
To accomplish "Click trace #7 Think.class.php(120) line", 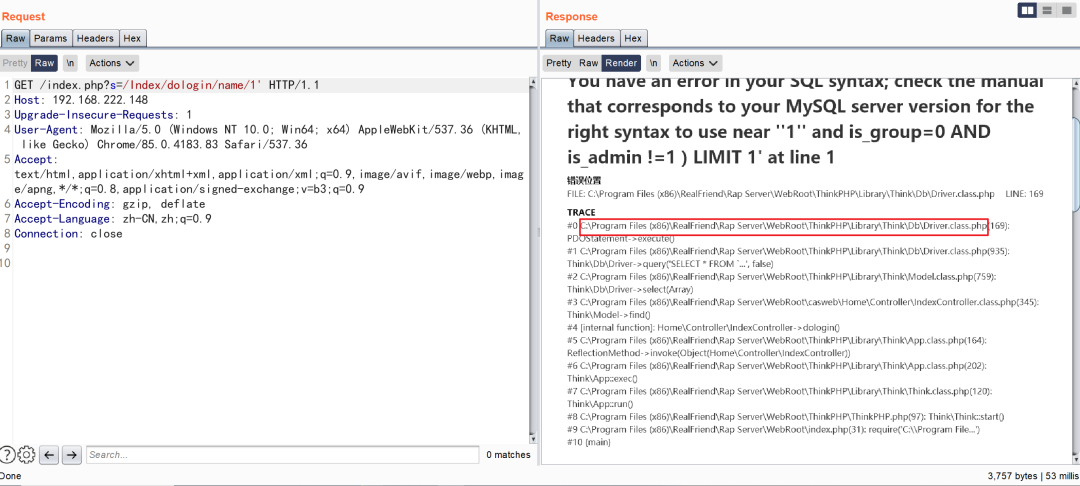I will [x=780, y=391].
